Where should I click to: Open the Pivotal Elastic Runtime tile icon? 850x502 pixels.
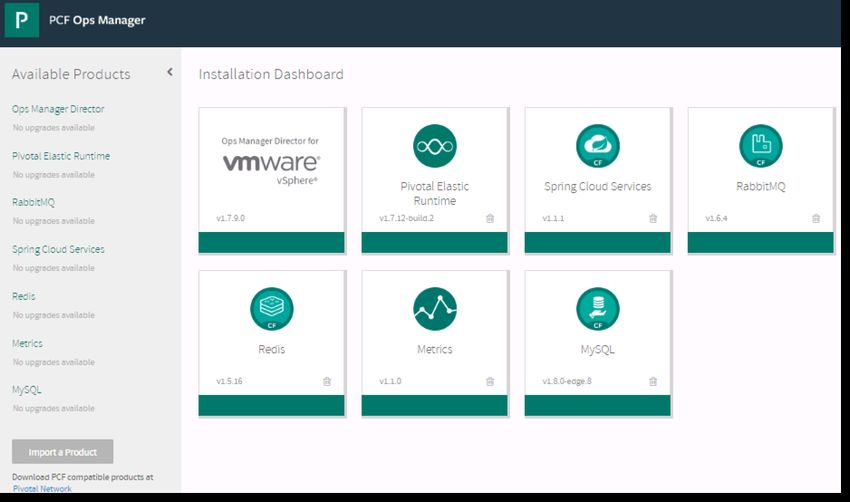[x=434, y=146]
